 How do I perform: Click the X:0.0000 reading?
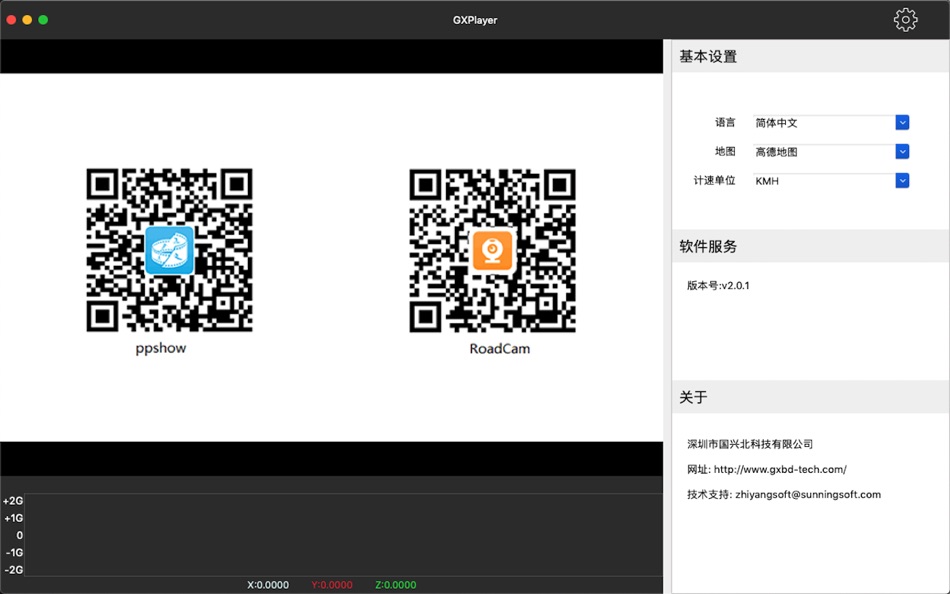click(268, 585)
